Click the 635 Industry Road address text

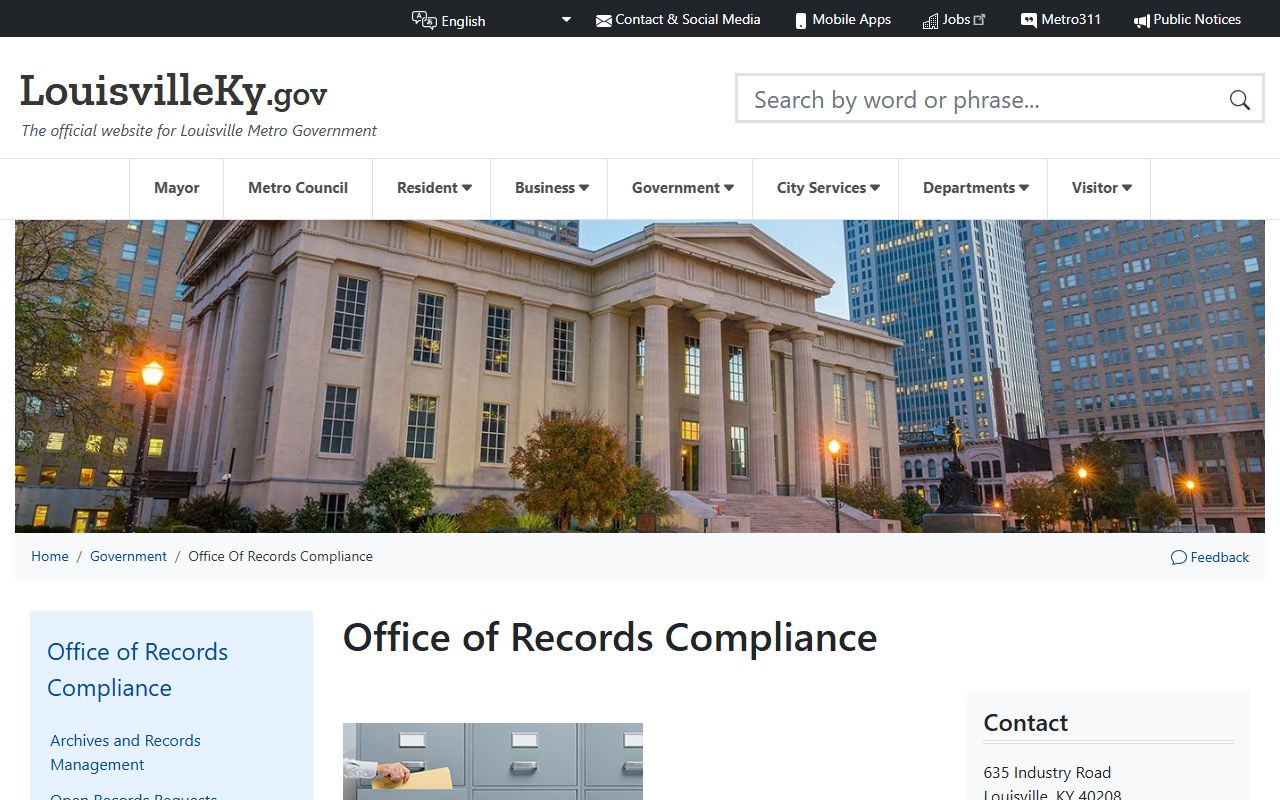pyautogui.click(x=1047, y=772)
